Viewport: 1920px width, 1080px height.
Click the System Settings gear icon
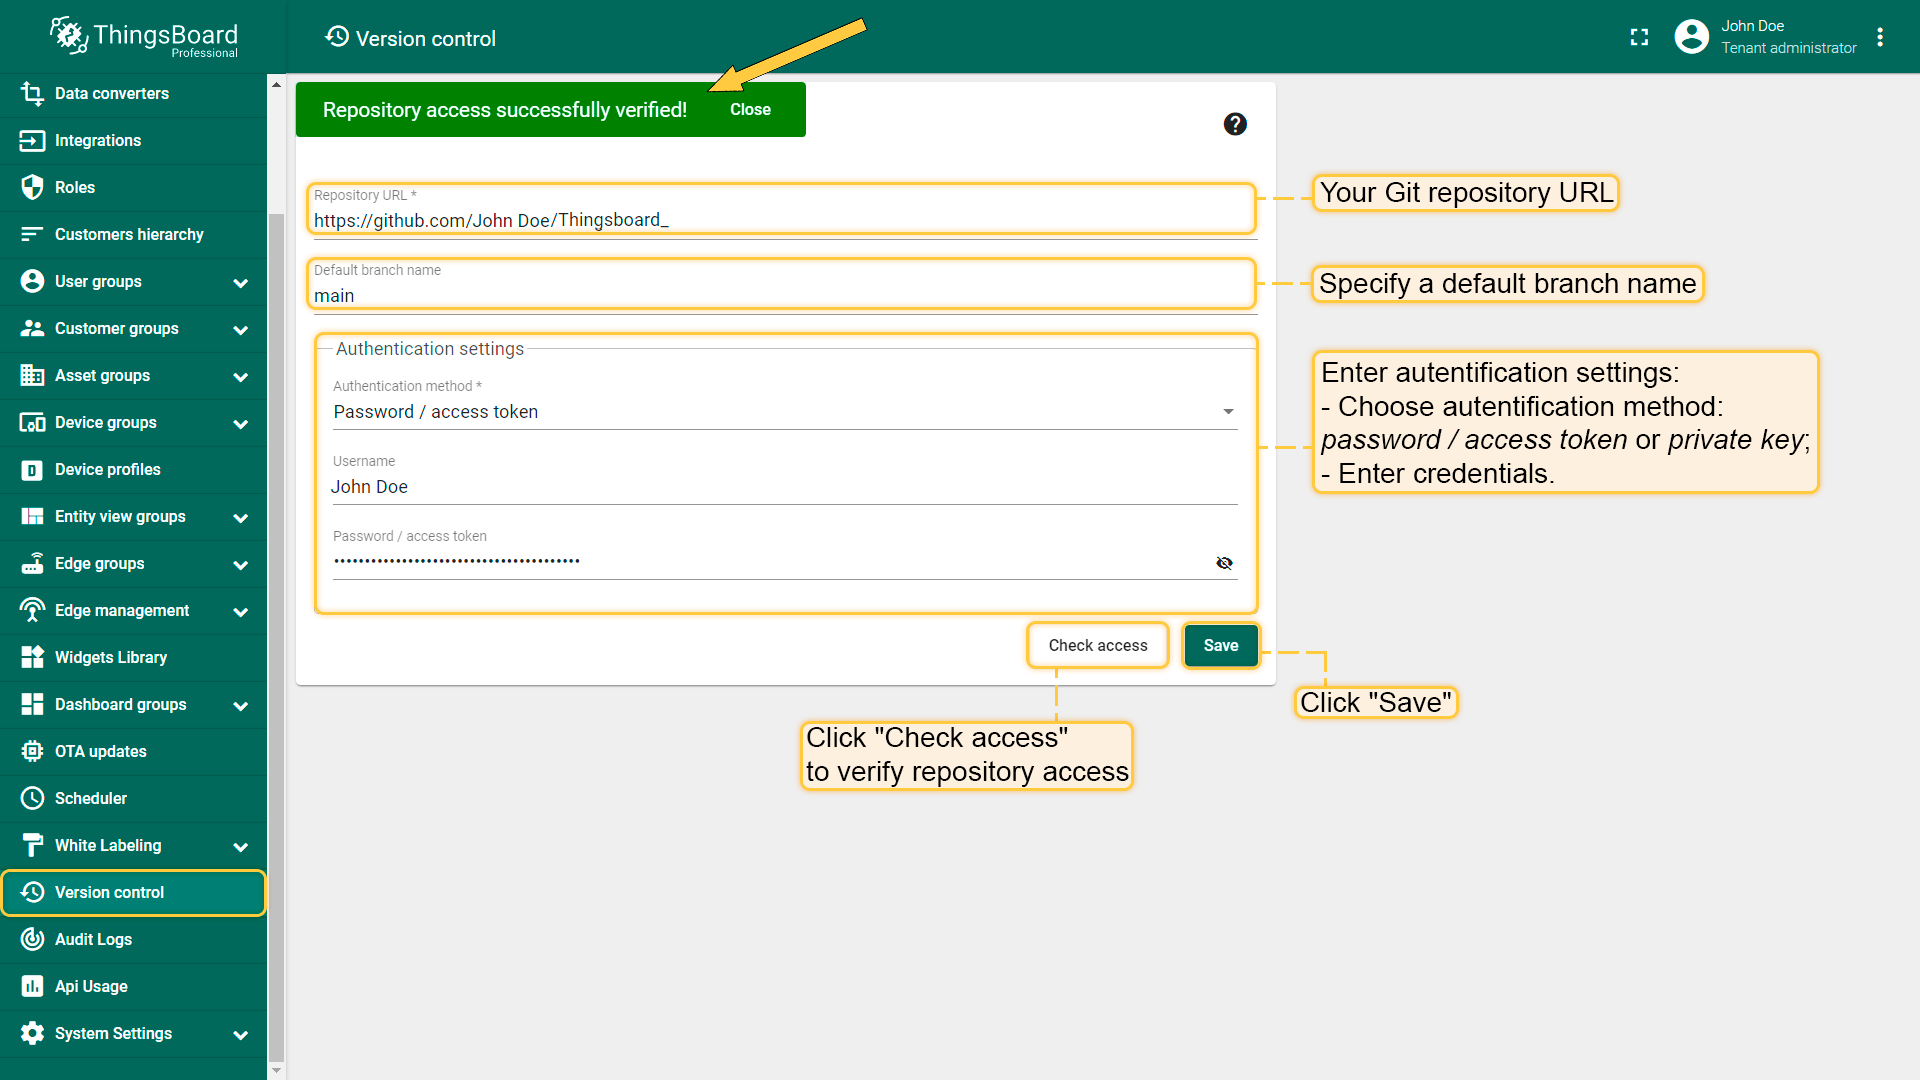click(32, 1033)
